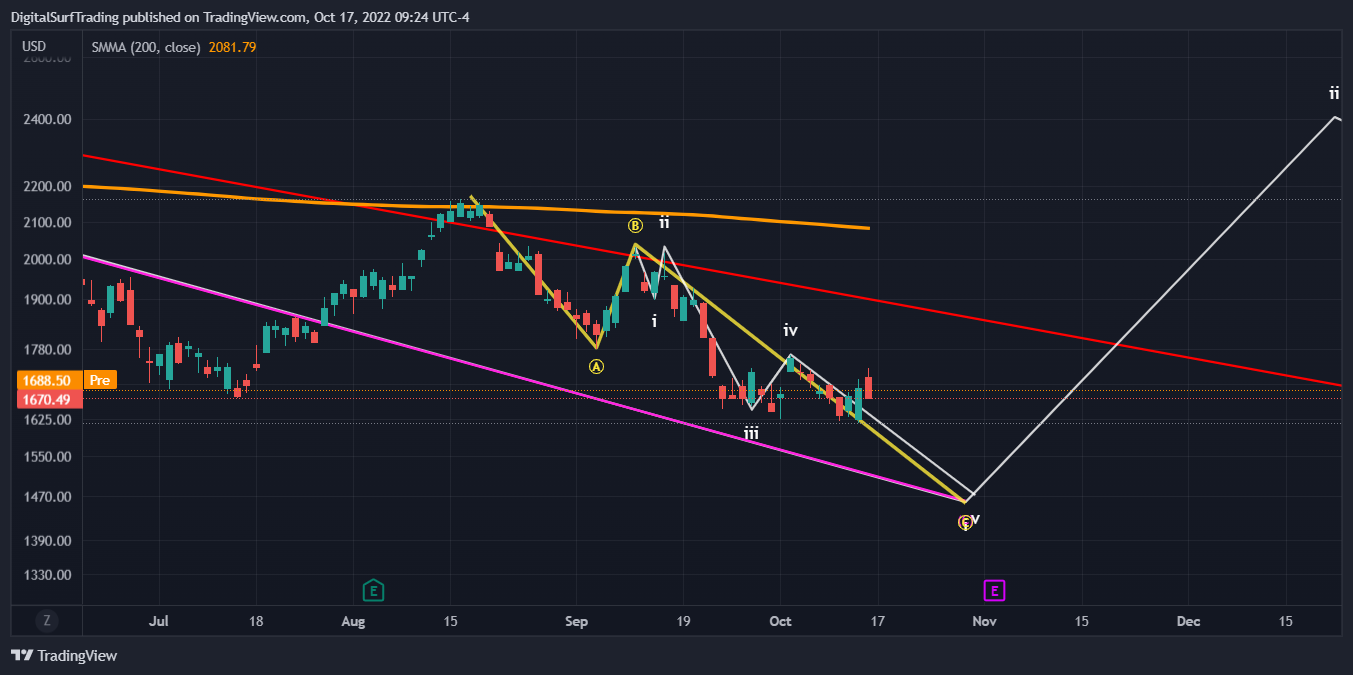Click the Jul label on time axis
This screenshot has height=675, width=1353.
(158, 621)
